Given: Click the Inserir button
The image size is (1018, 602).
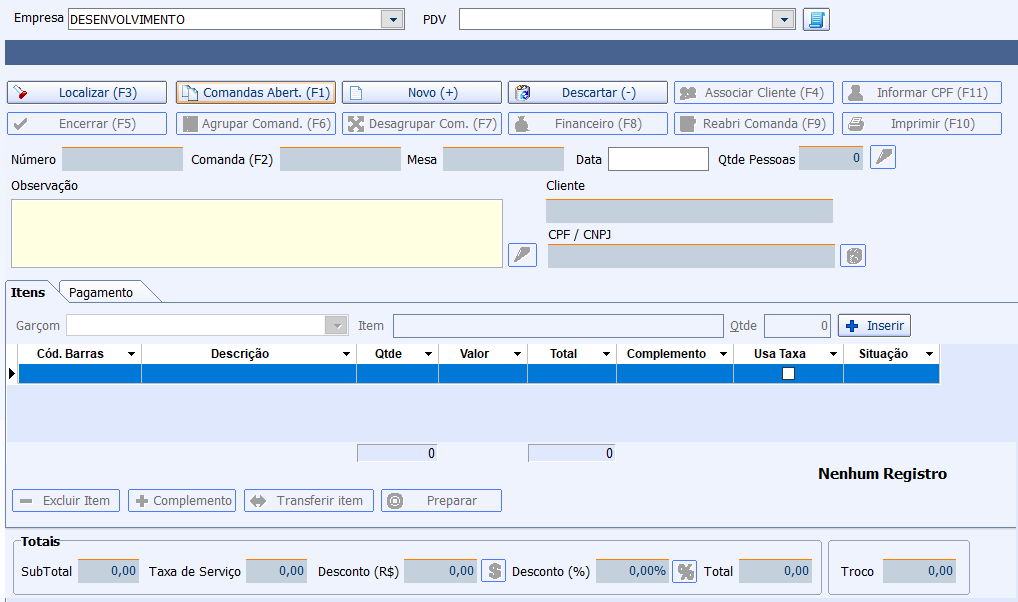Looking at the screenshot, I should pos(874,326).
